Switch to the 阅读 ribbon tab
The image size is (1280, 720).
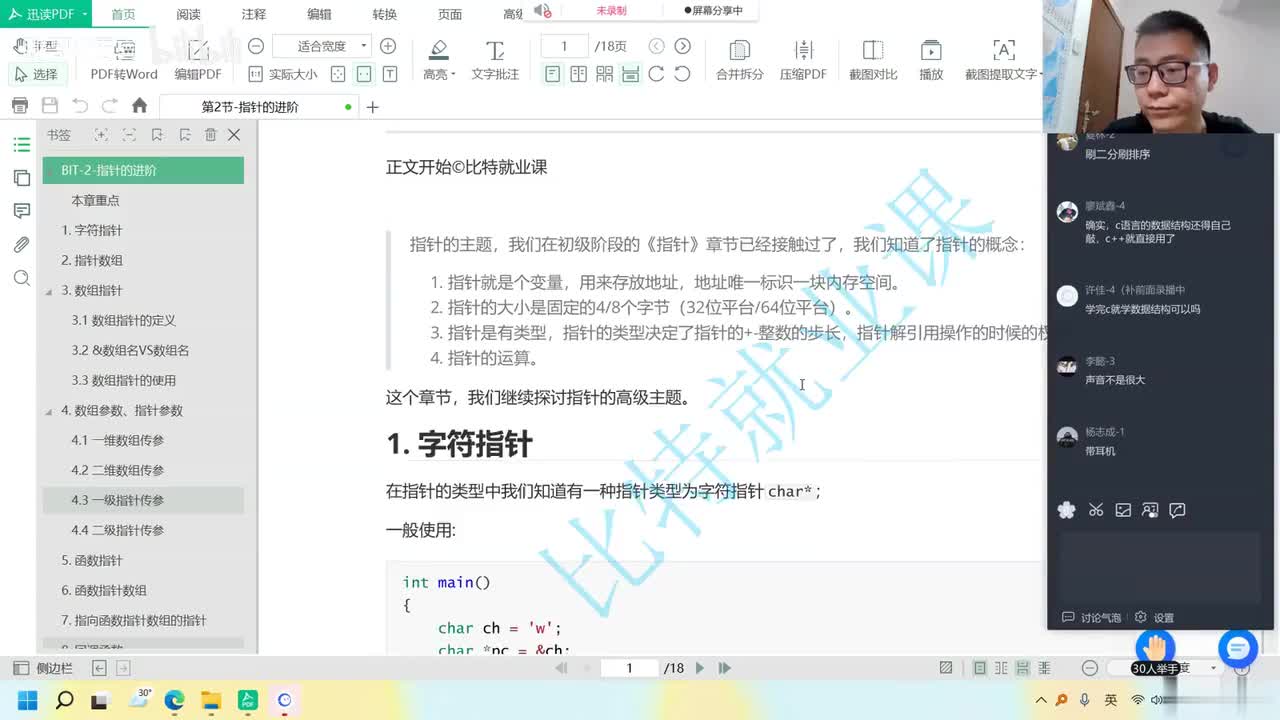pos(188,14)
